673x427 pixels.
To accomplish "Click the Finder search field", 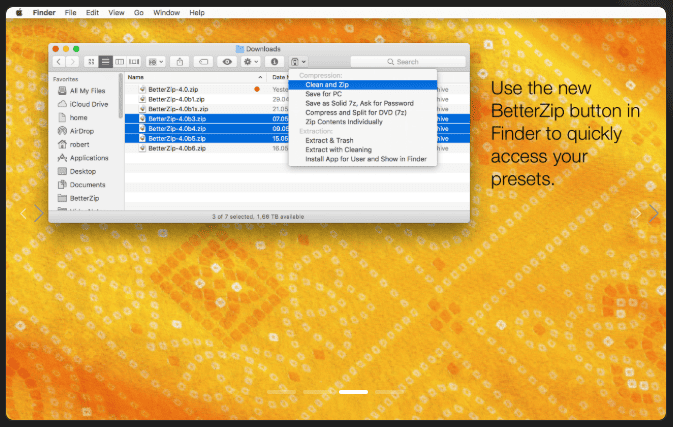I will 408,62.
